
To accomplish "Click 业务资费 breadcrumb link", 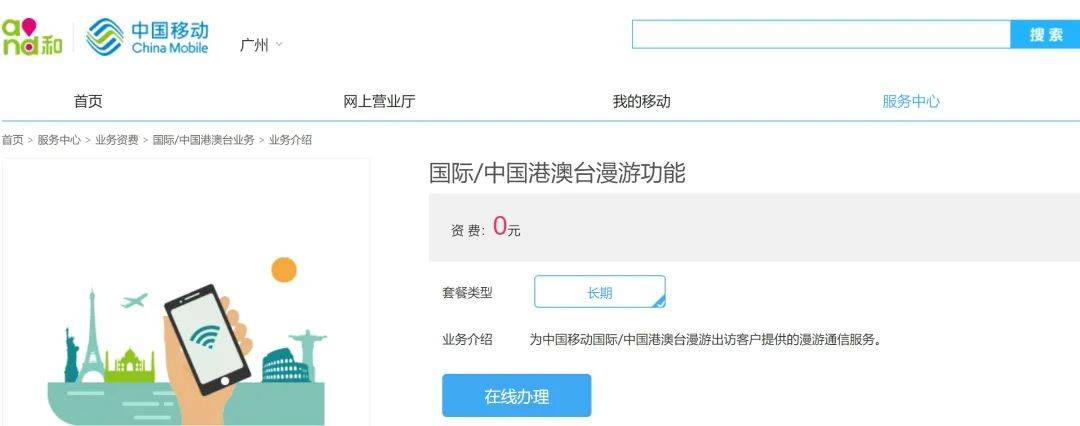I will tap(117, 140).
